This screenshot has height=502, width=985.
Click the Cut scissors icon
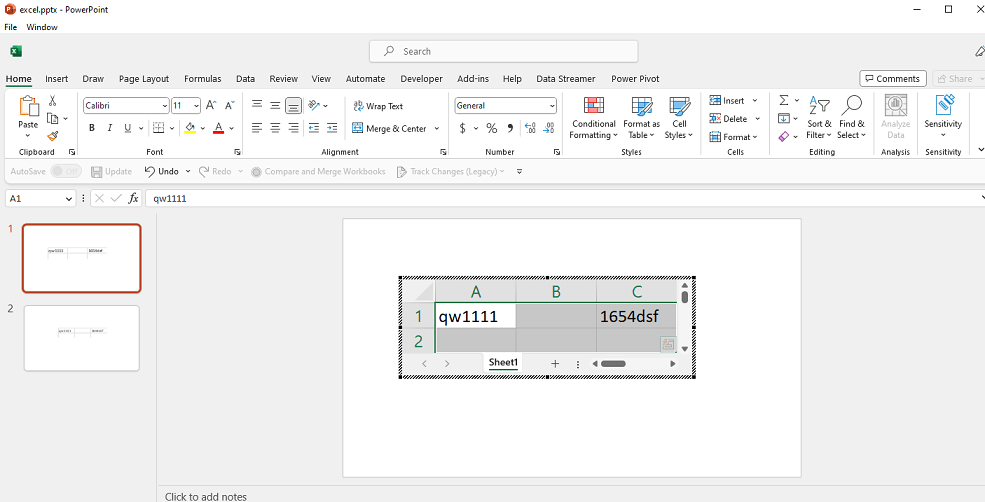tap(53, 101)
